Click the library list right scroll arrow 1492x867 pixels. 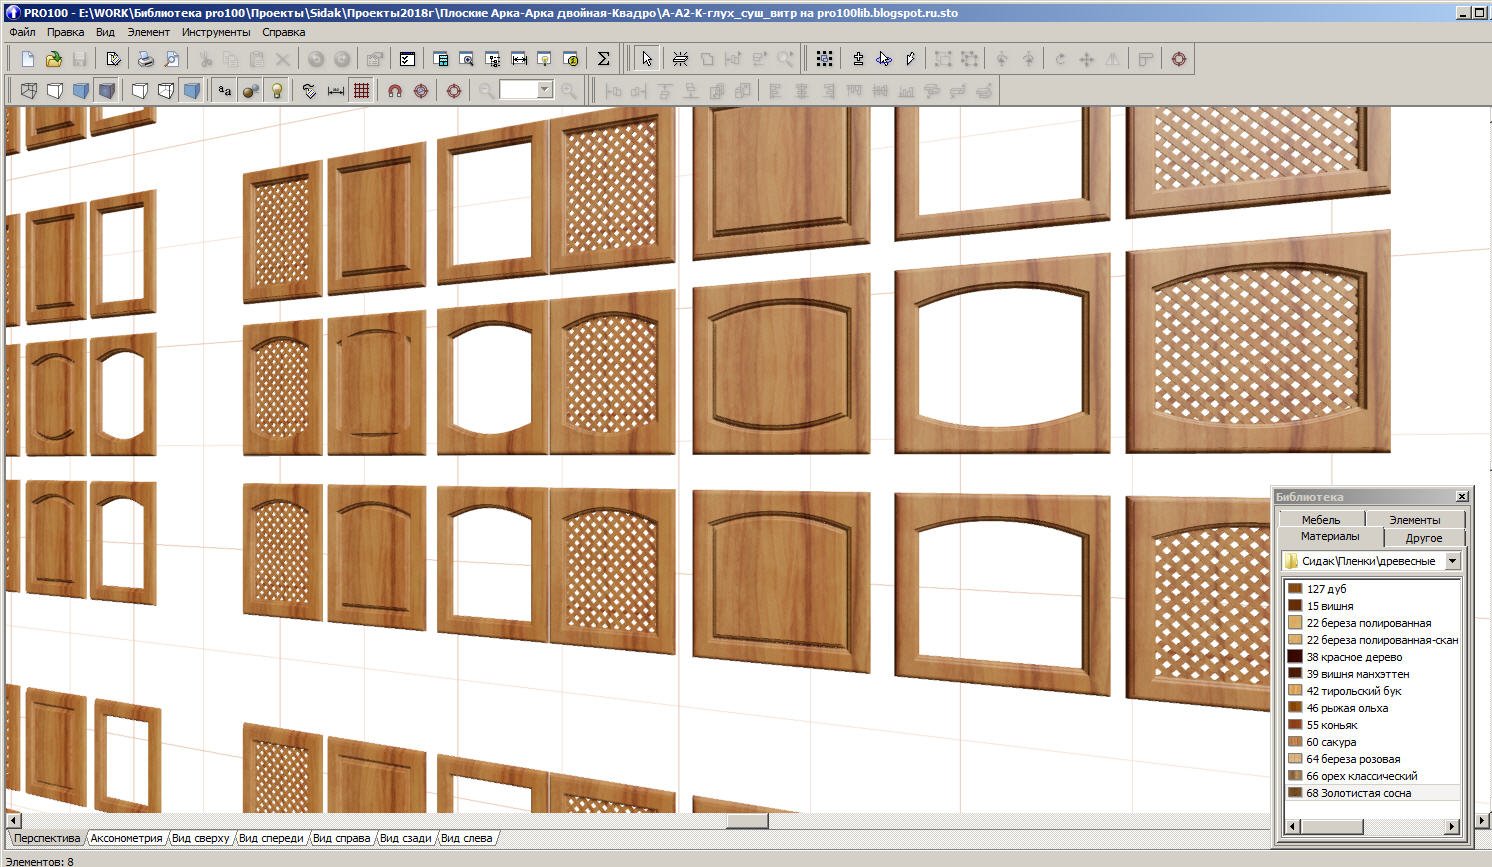1452,826
